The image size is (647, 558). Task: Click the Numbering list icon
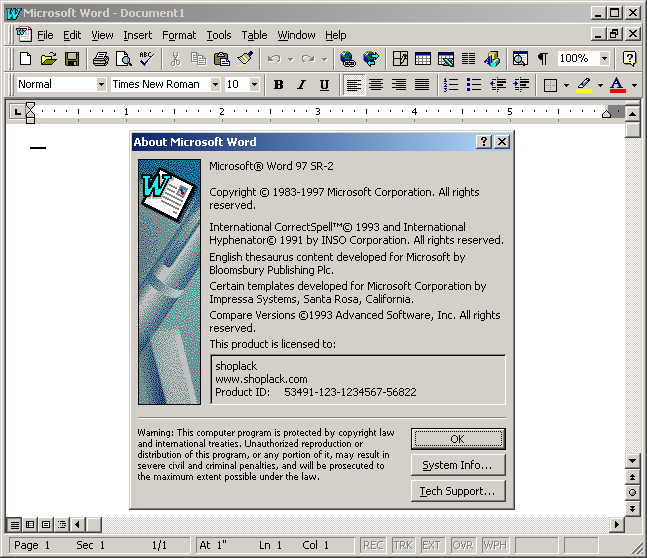[x=451, y=85]
